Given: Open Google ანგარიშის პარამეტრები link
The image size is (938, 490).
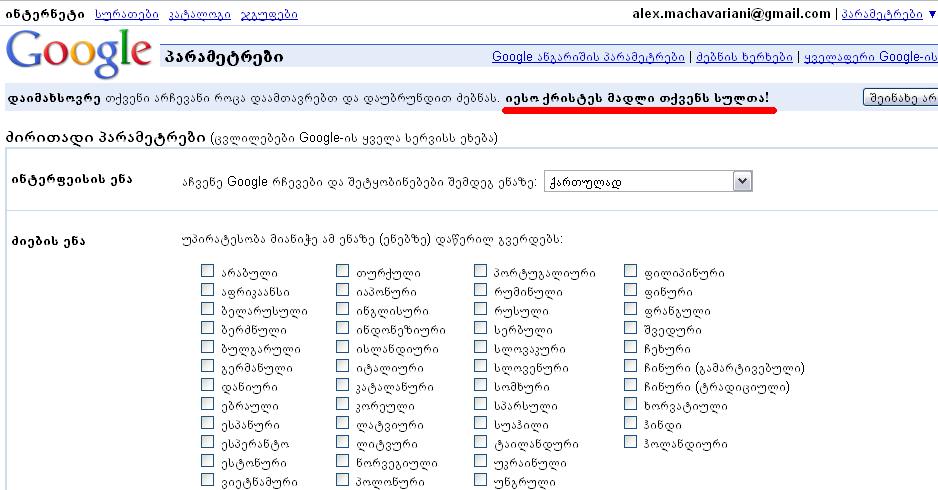Looking at the screenshot, I should pos(588,57).
